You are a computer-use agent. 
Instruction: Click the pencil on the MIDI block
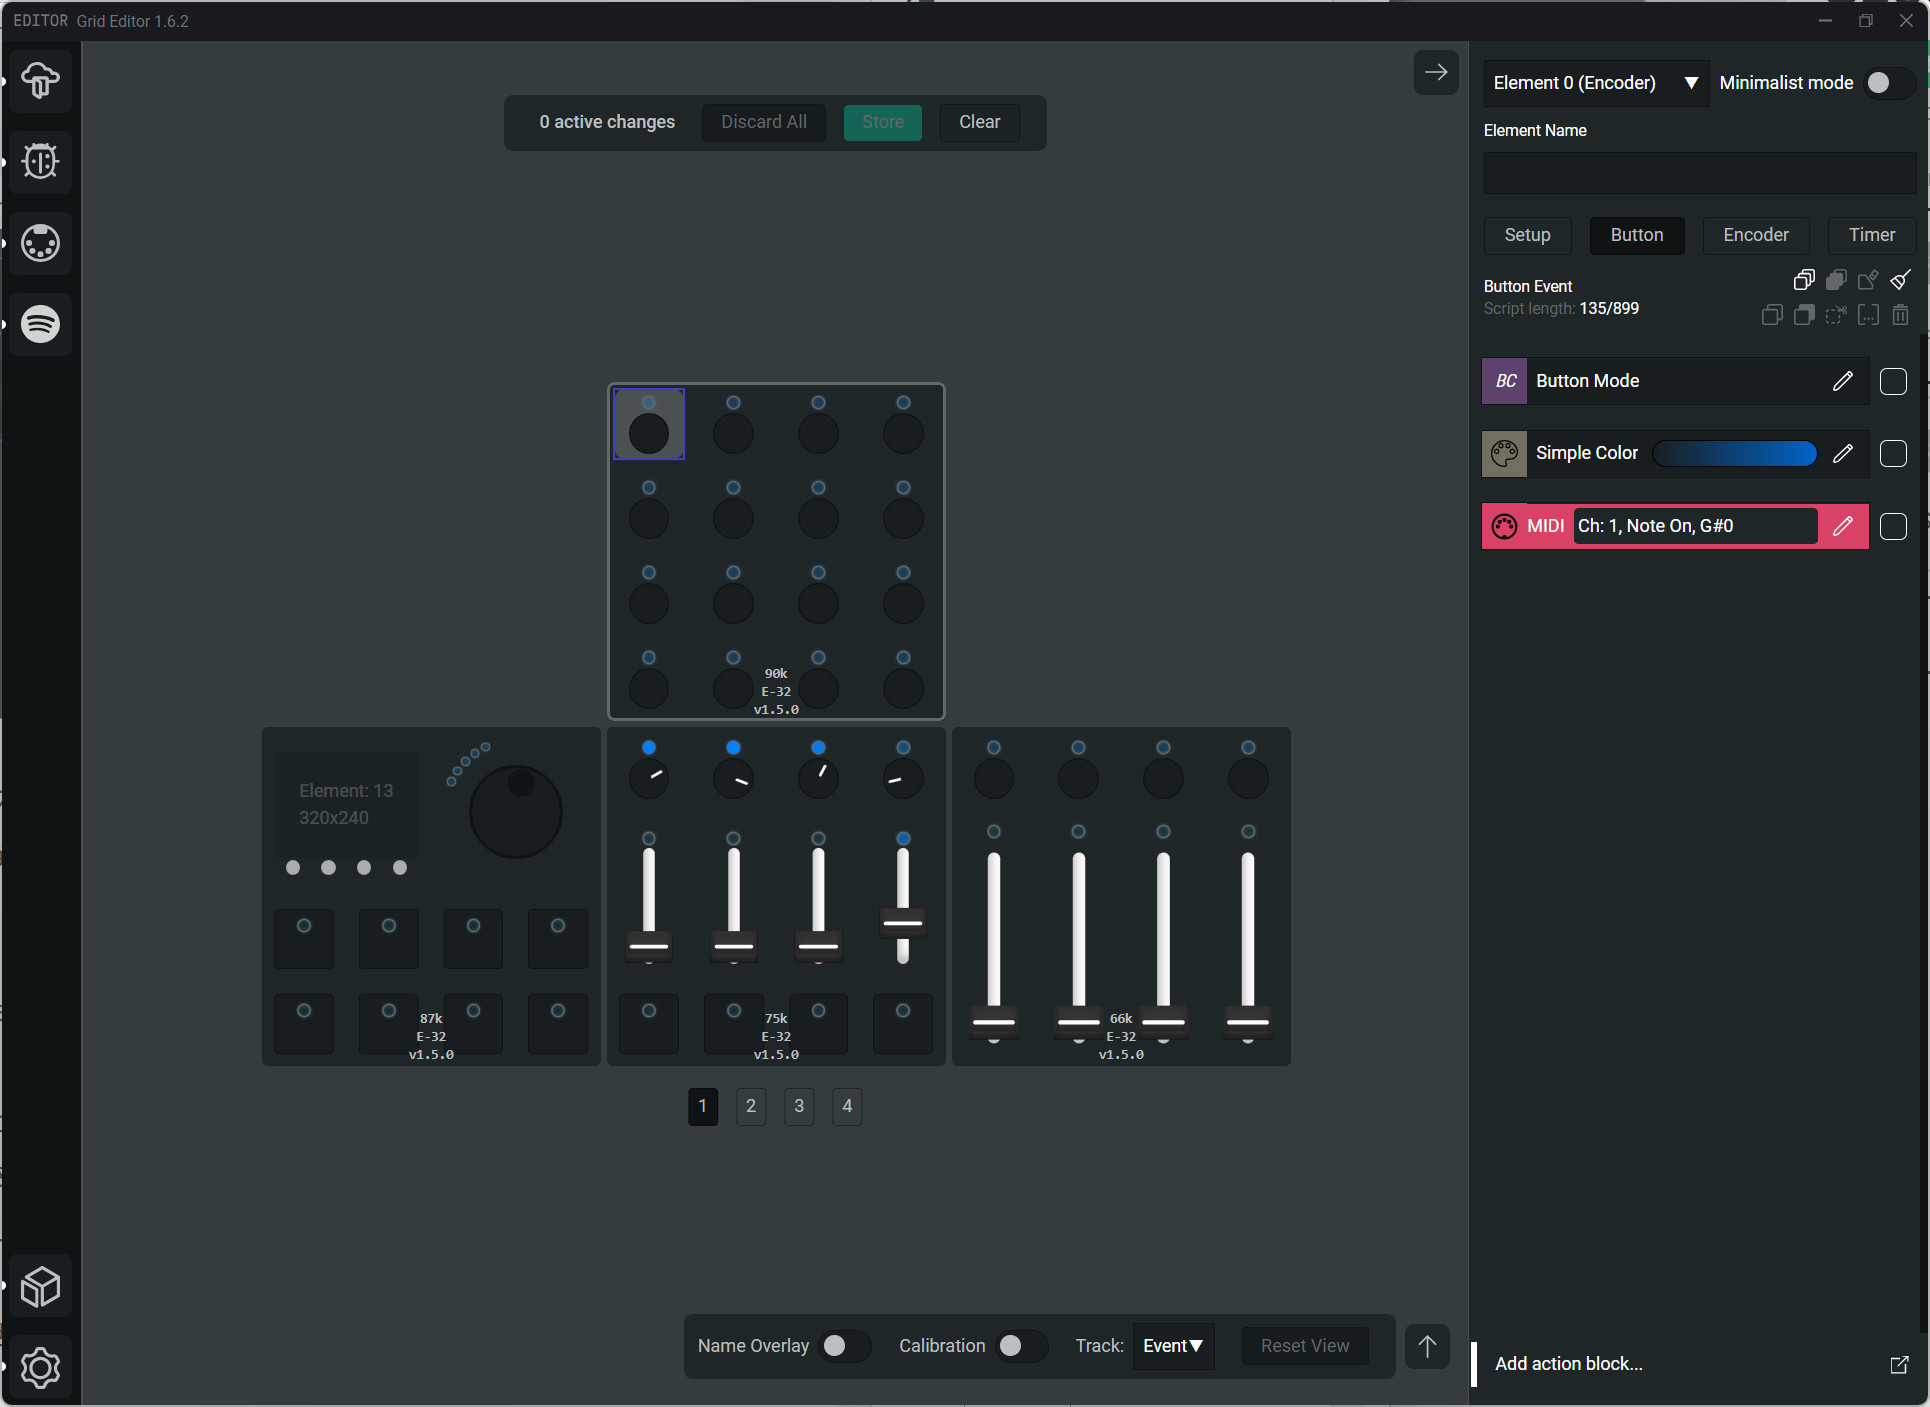click(x=1842, y=526)
